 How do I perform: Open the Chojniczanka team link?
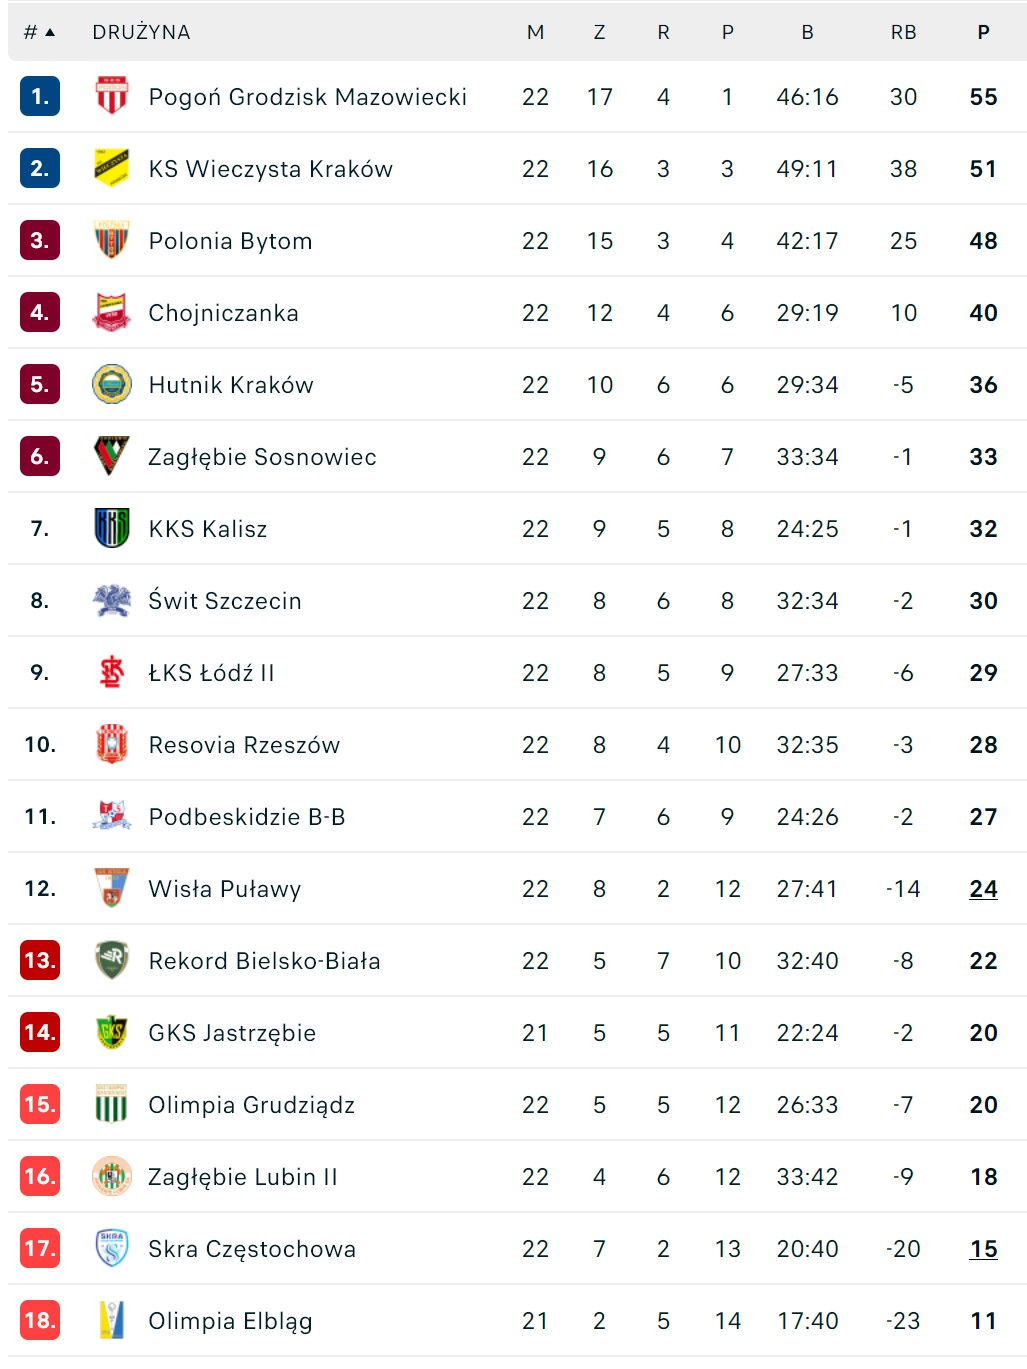[x=223, y=313]
